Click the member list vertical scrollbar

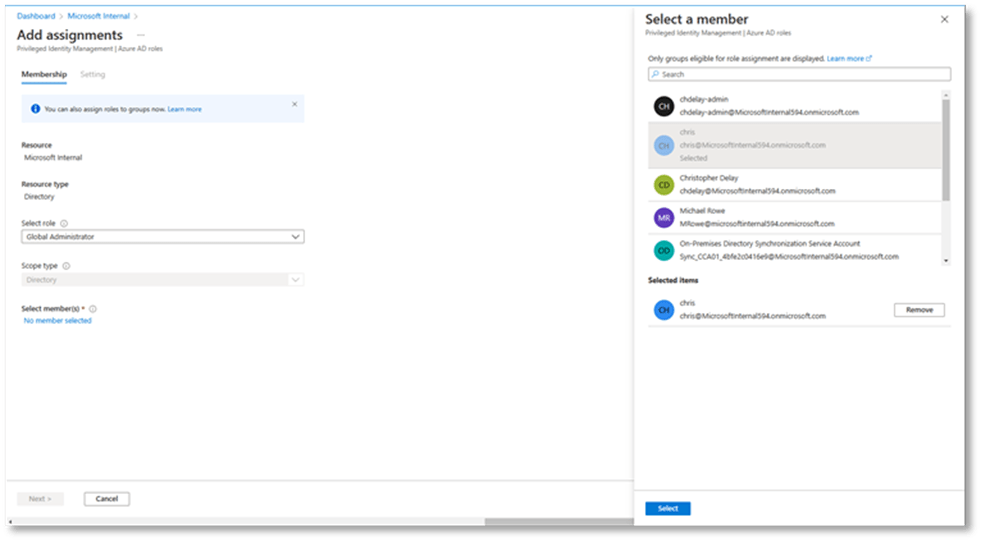click(x=946, y=150)
